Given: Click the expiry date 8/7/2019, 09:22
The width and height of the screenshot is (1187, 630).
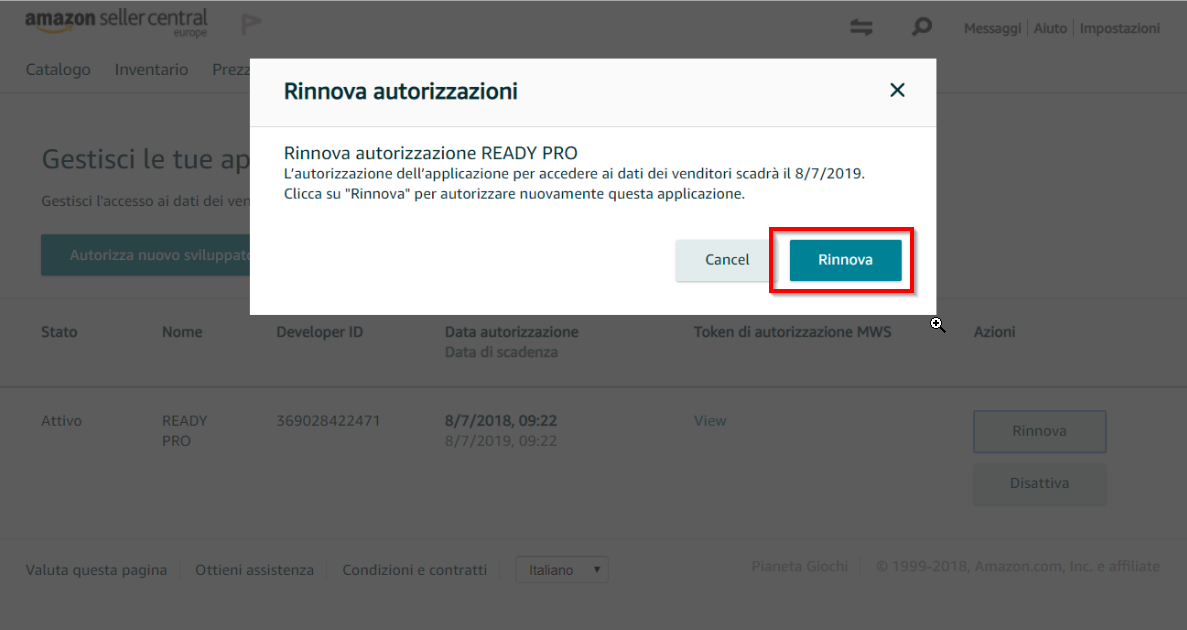Looking at the screenshot, I should (x=501, y=441).
